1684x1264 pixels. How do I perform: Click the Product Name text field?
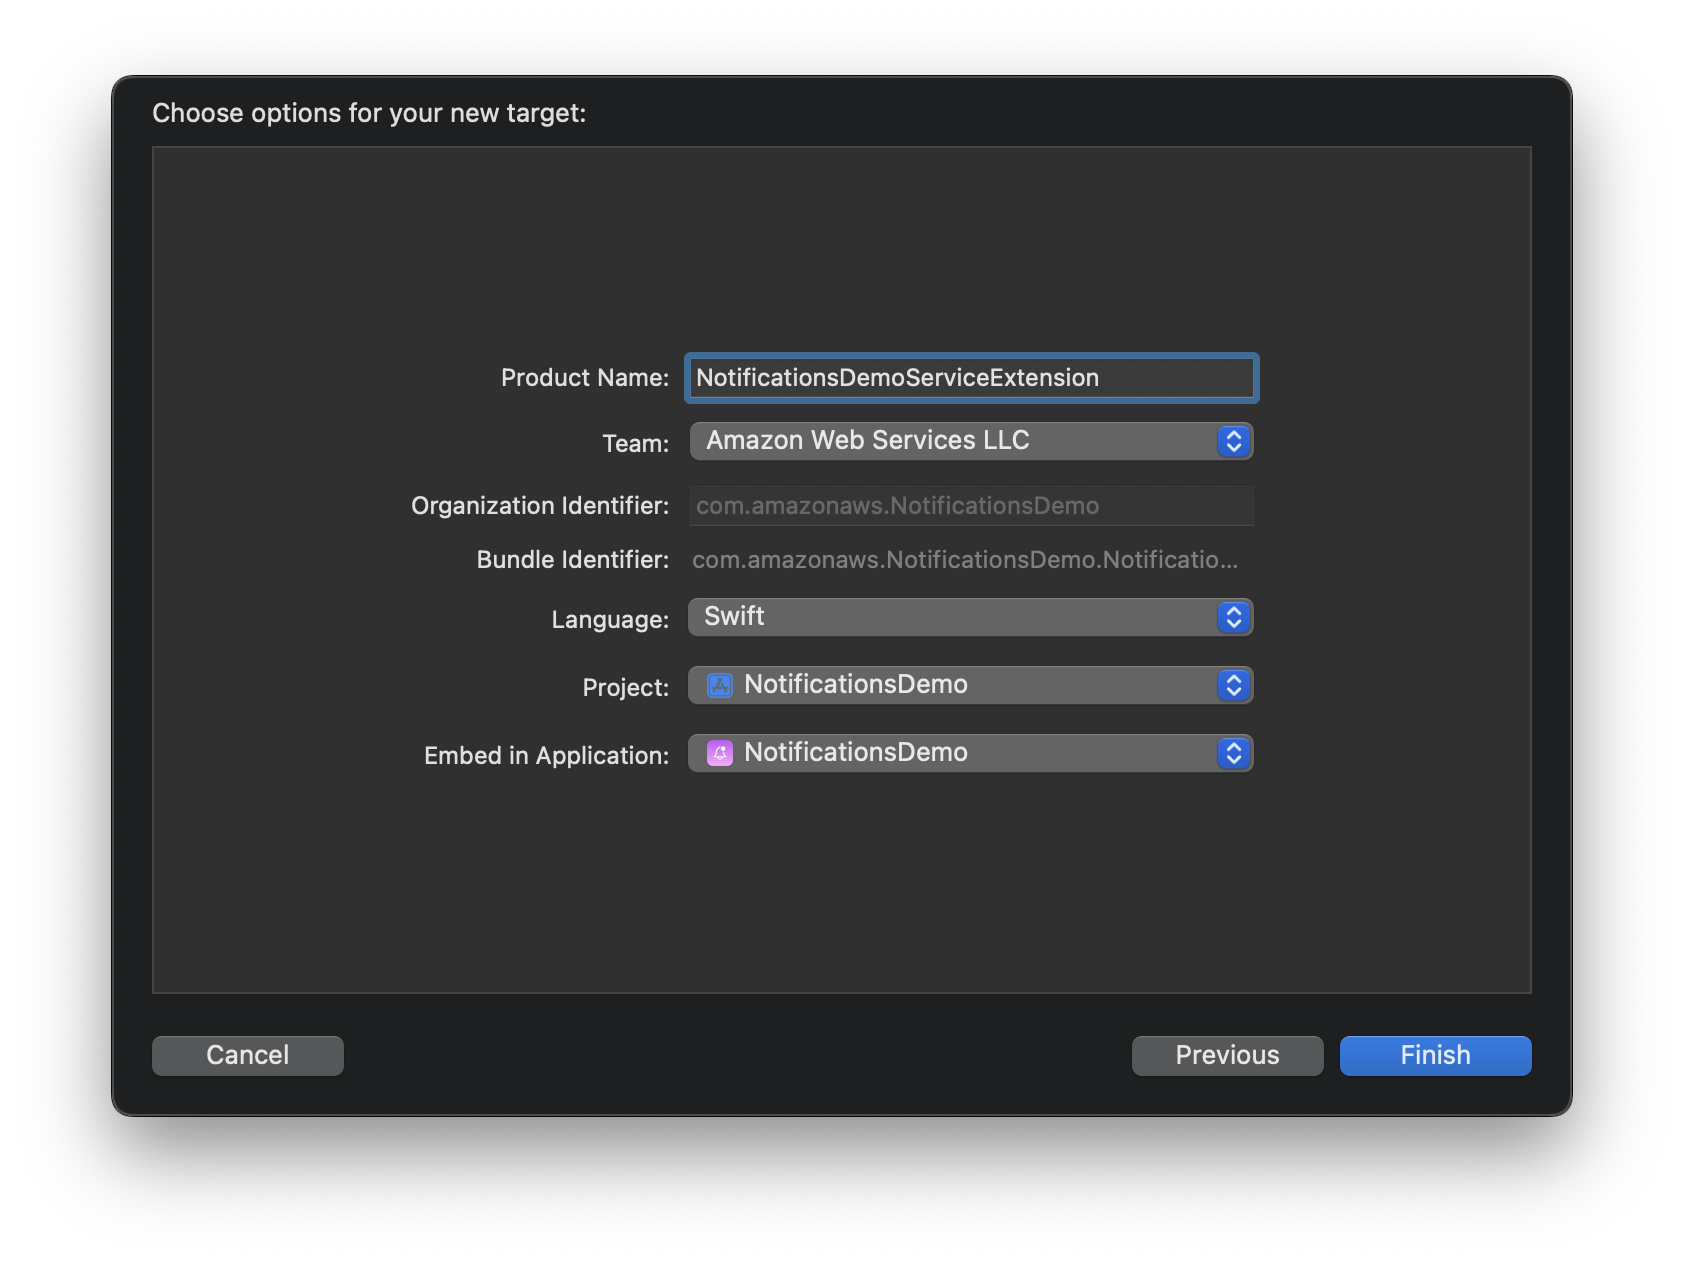coord(971,378)
